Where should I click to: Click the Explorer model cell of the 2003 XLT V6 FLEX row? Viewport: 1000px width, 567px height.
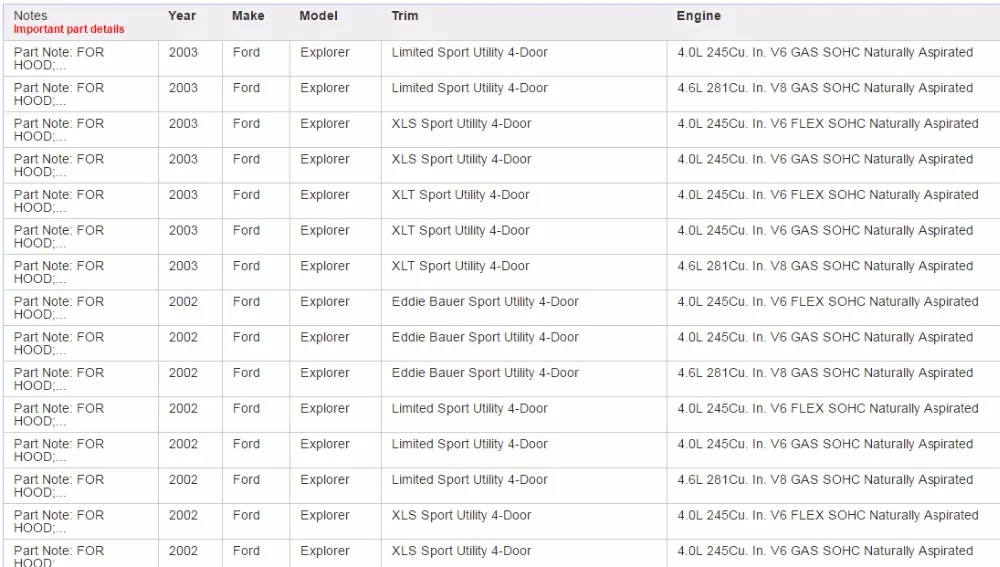325,195
